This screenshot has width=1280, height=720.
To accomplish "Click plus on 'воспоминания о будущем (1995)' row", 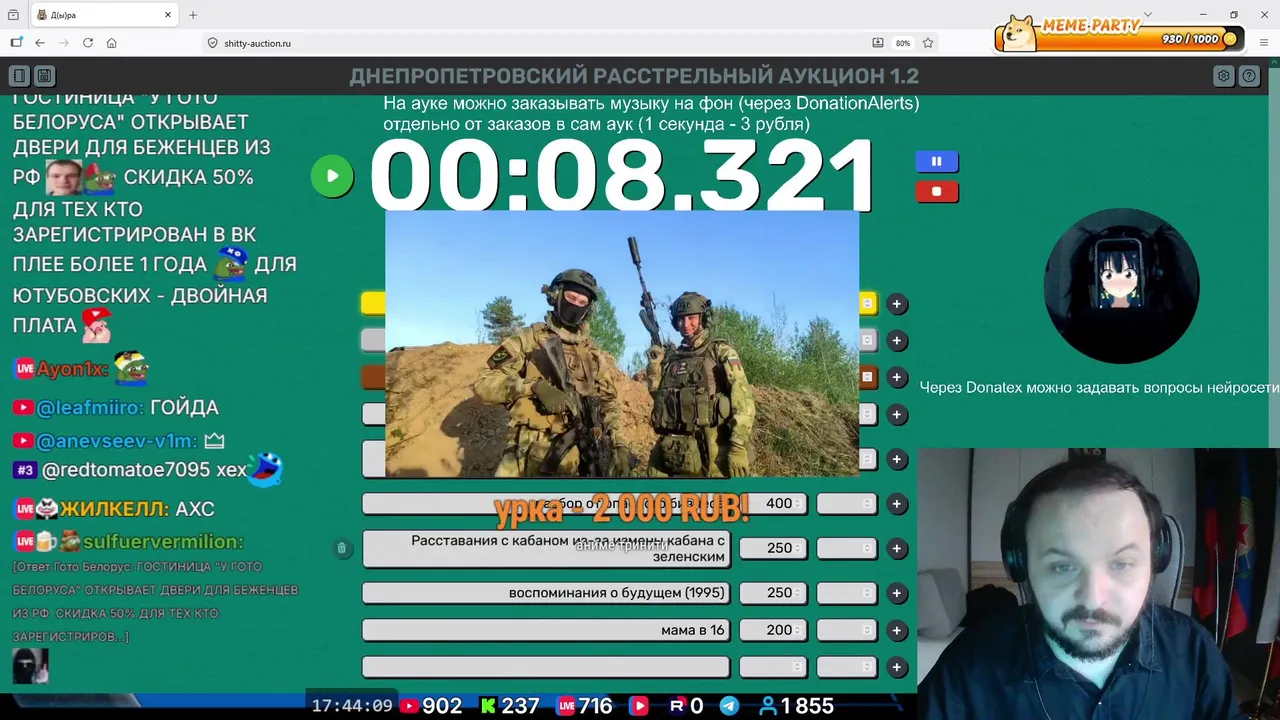I will (897, 593).
